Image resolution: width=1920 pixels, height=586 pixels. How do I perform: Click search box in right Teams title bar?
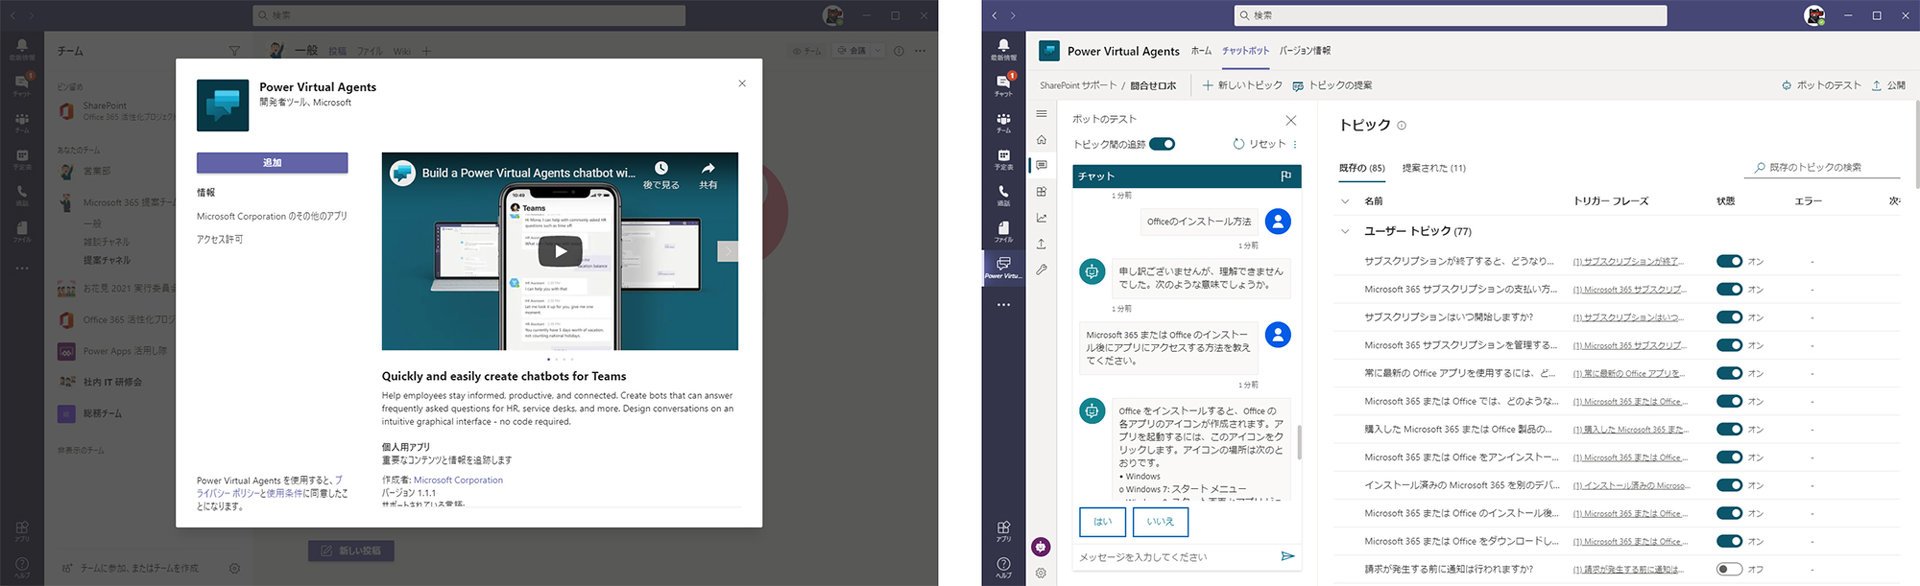click(x=1450, y=15)
